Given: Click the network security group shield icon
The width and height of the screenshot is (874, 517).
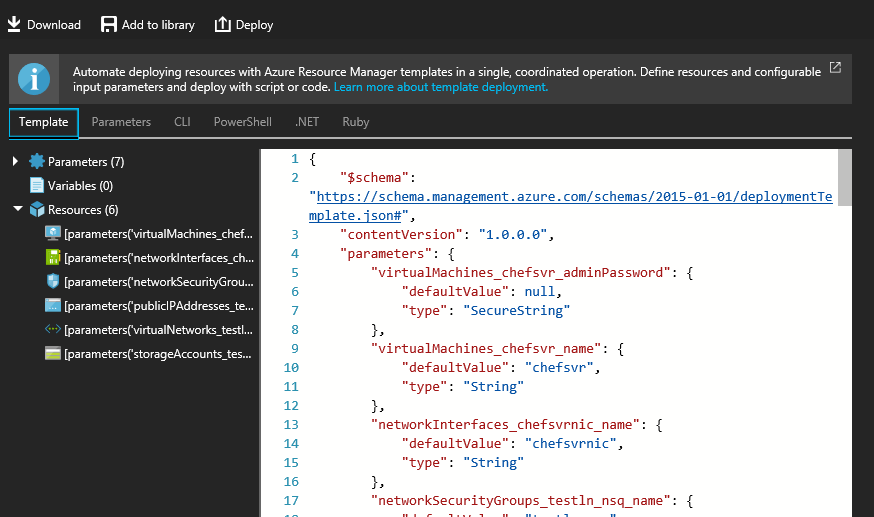Looking at the screenshot, I should (52, 281).
